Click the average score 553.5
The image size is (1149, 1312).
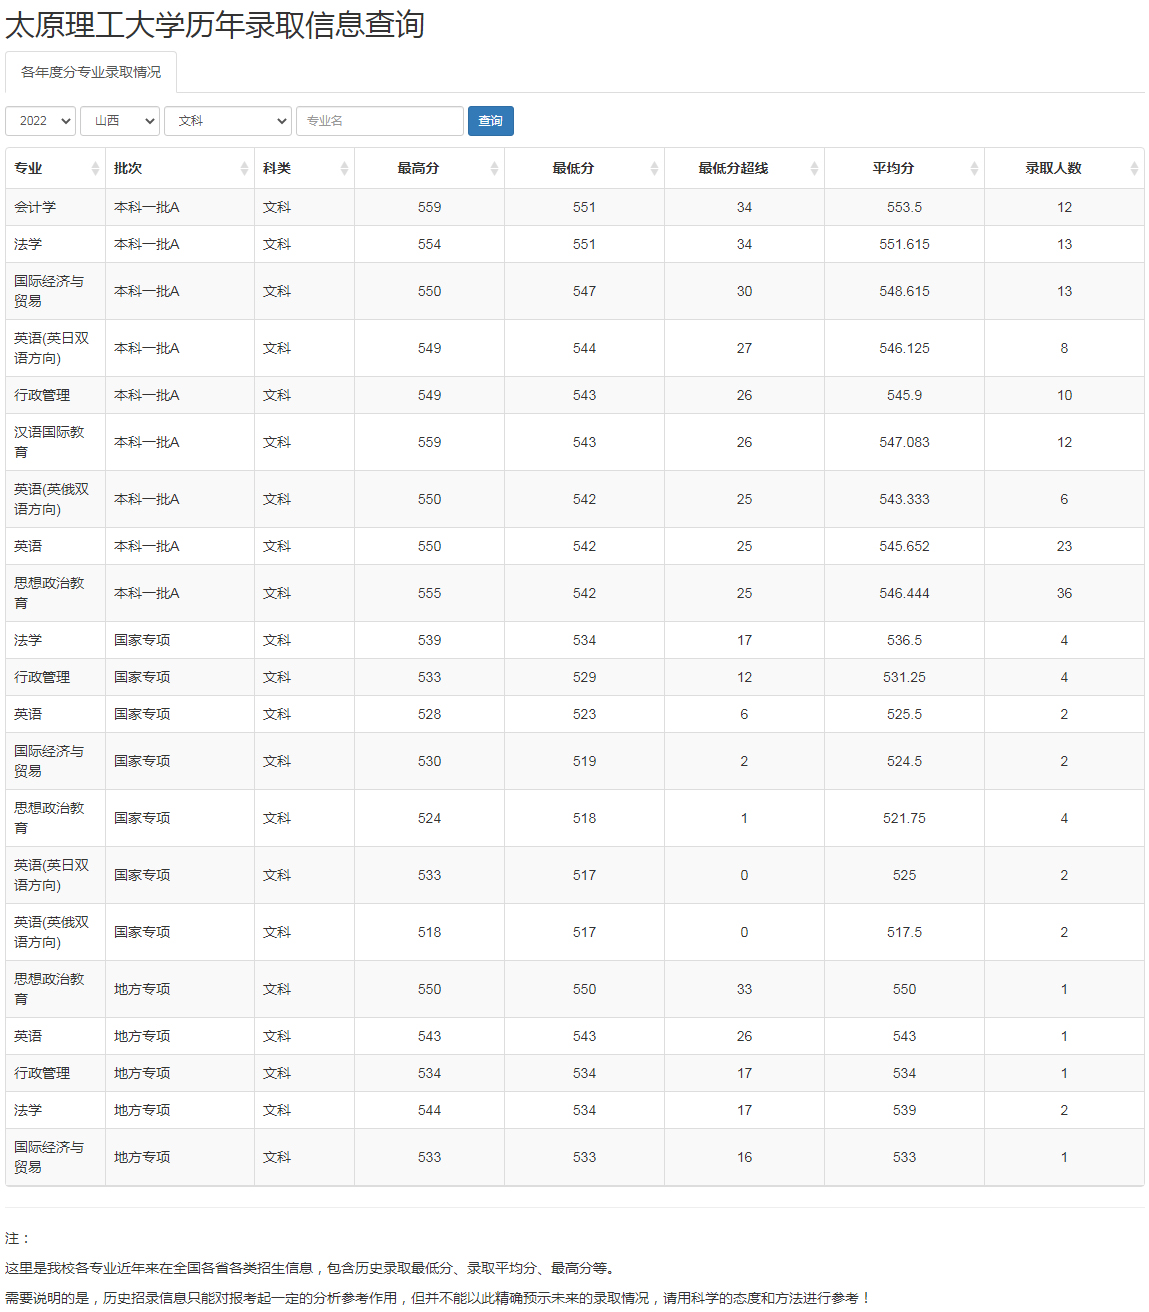904,207
